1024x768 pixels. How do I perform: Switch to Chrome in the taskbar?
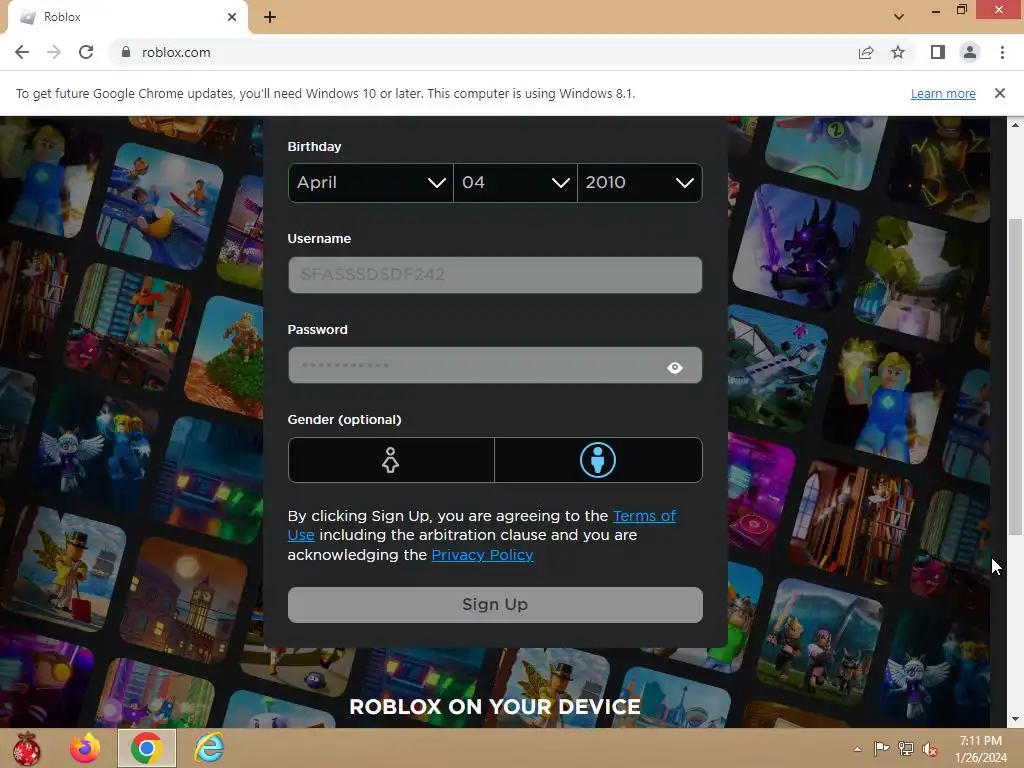(147, 748)
